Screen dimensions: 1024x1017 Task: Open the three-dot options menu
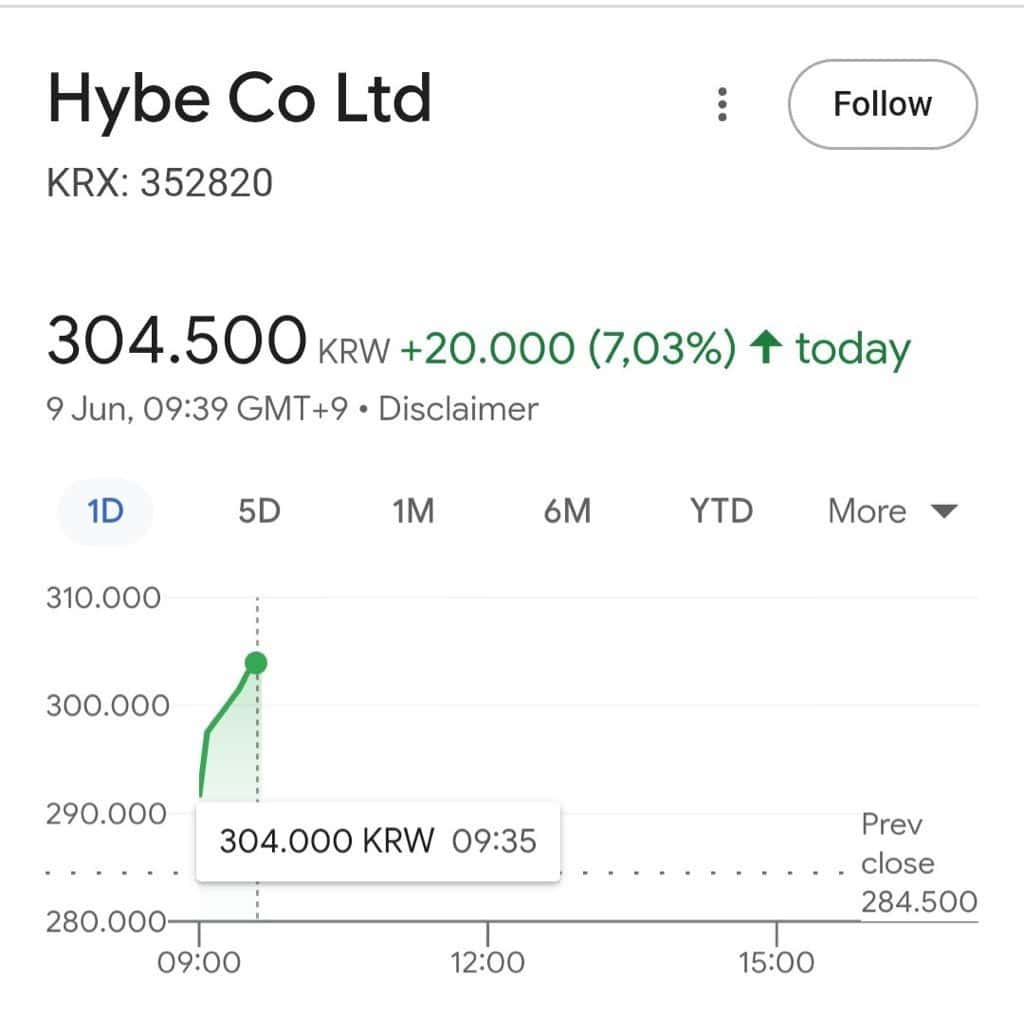pyautogui.click(x=722, y=104)
